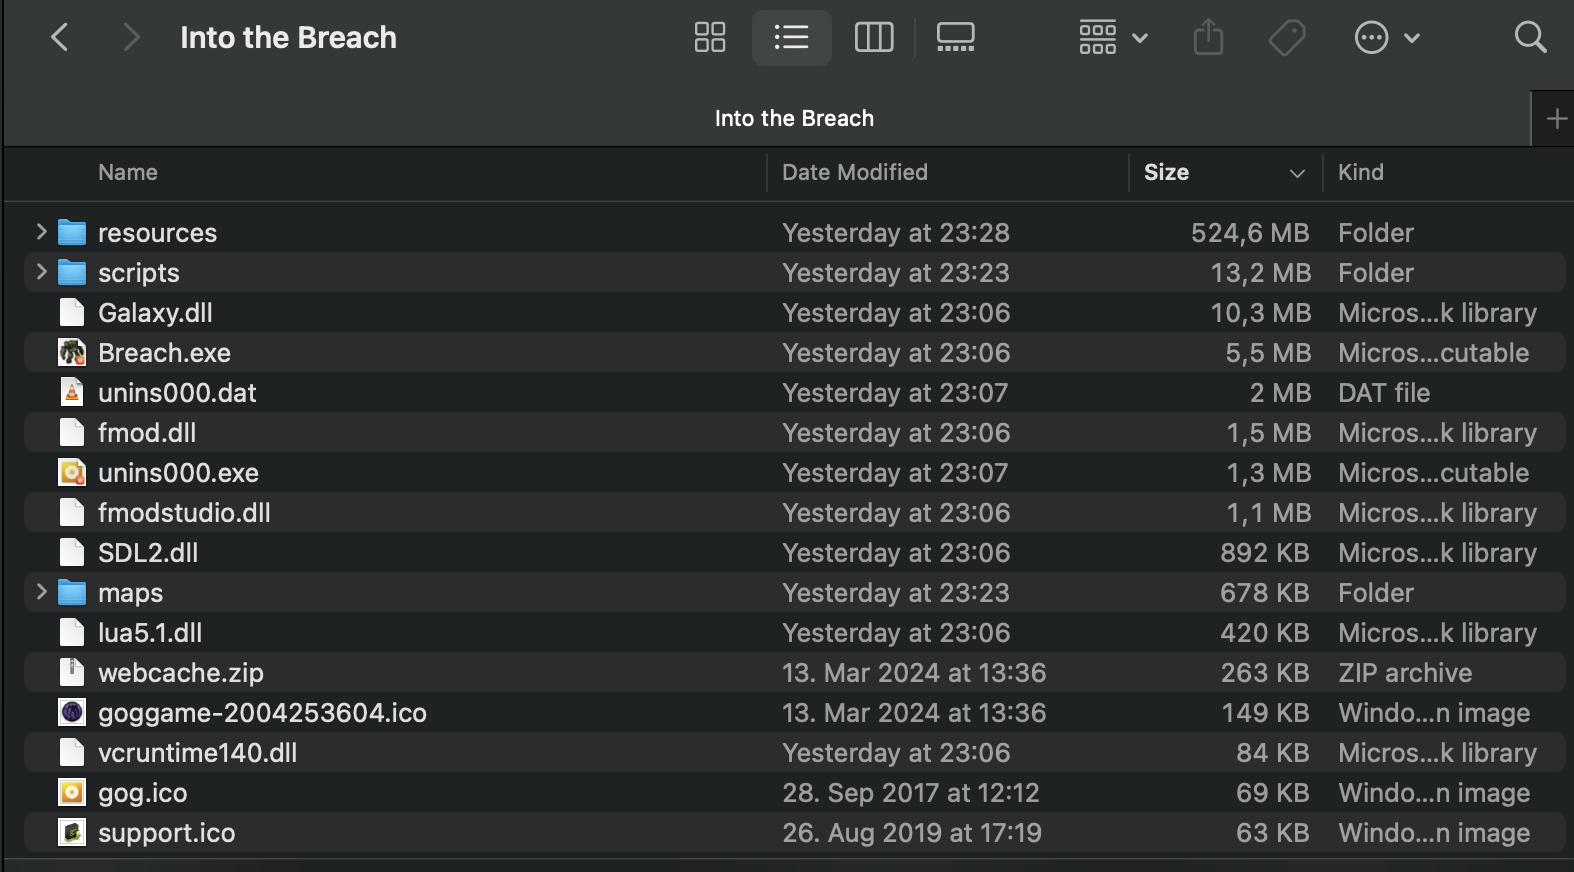Select the scripts folder name

[x=138, y=273]
